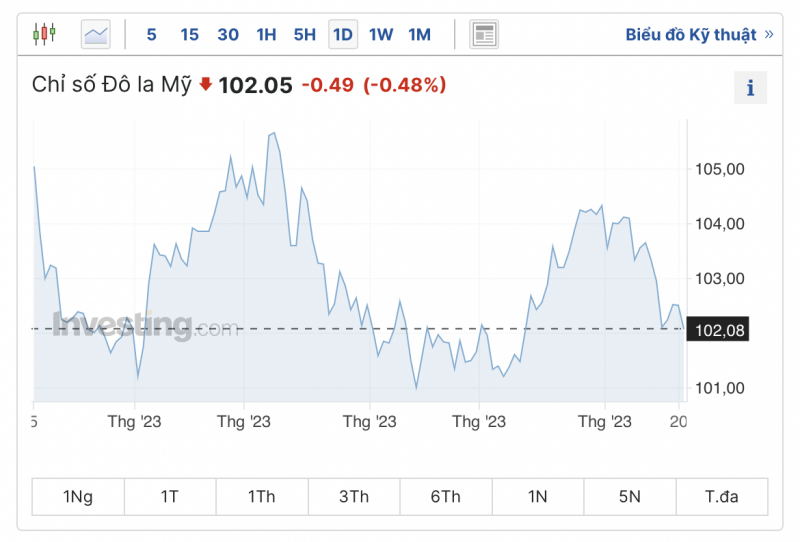
Task: Select the 1D daily interval
Action: 342,35
